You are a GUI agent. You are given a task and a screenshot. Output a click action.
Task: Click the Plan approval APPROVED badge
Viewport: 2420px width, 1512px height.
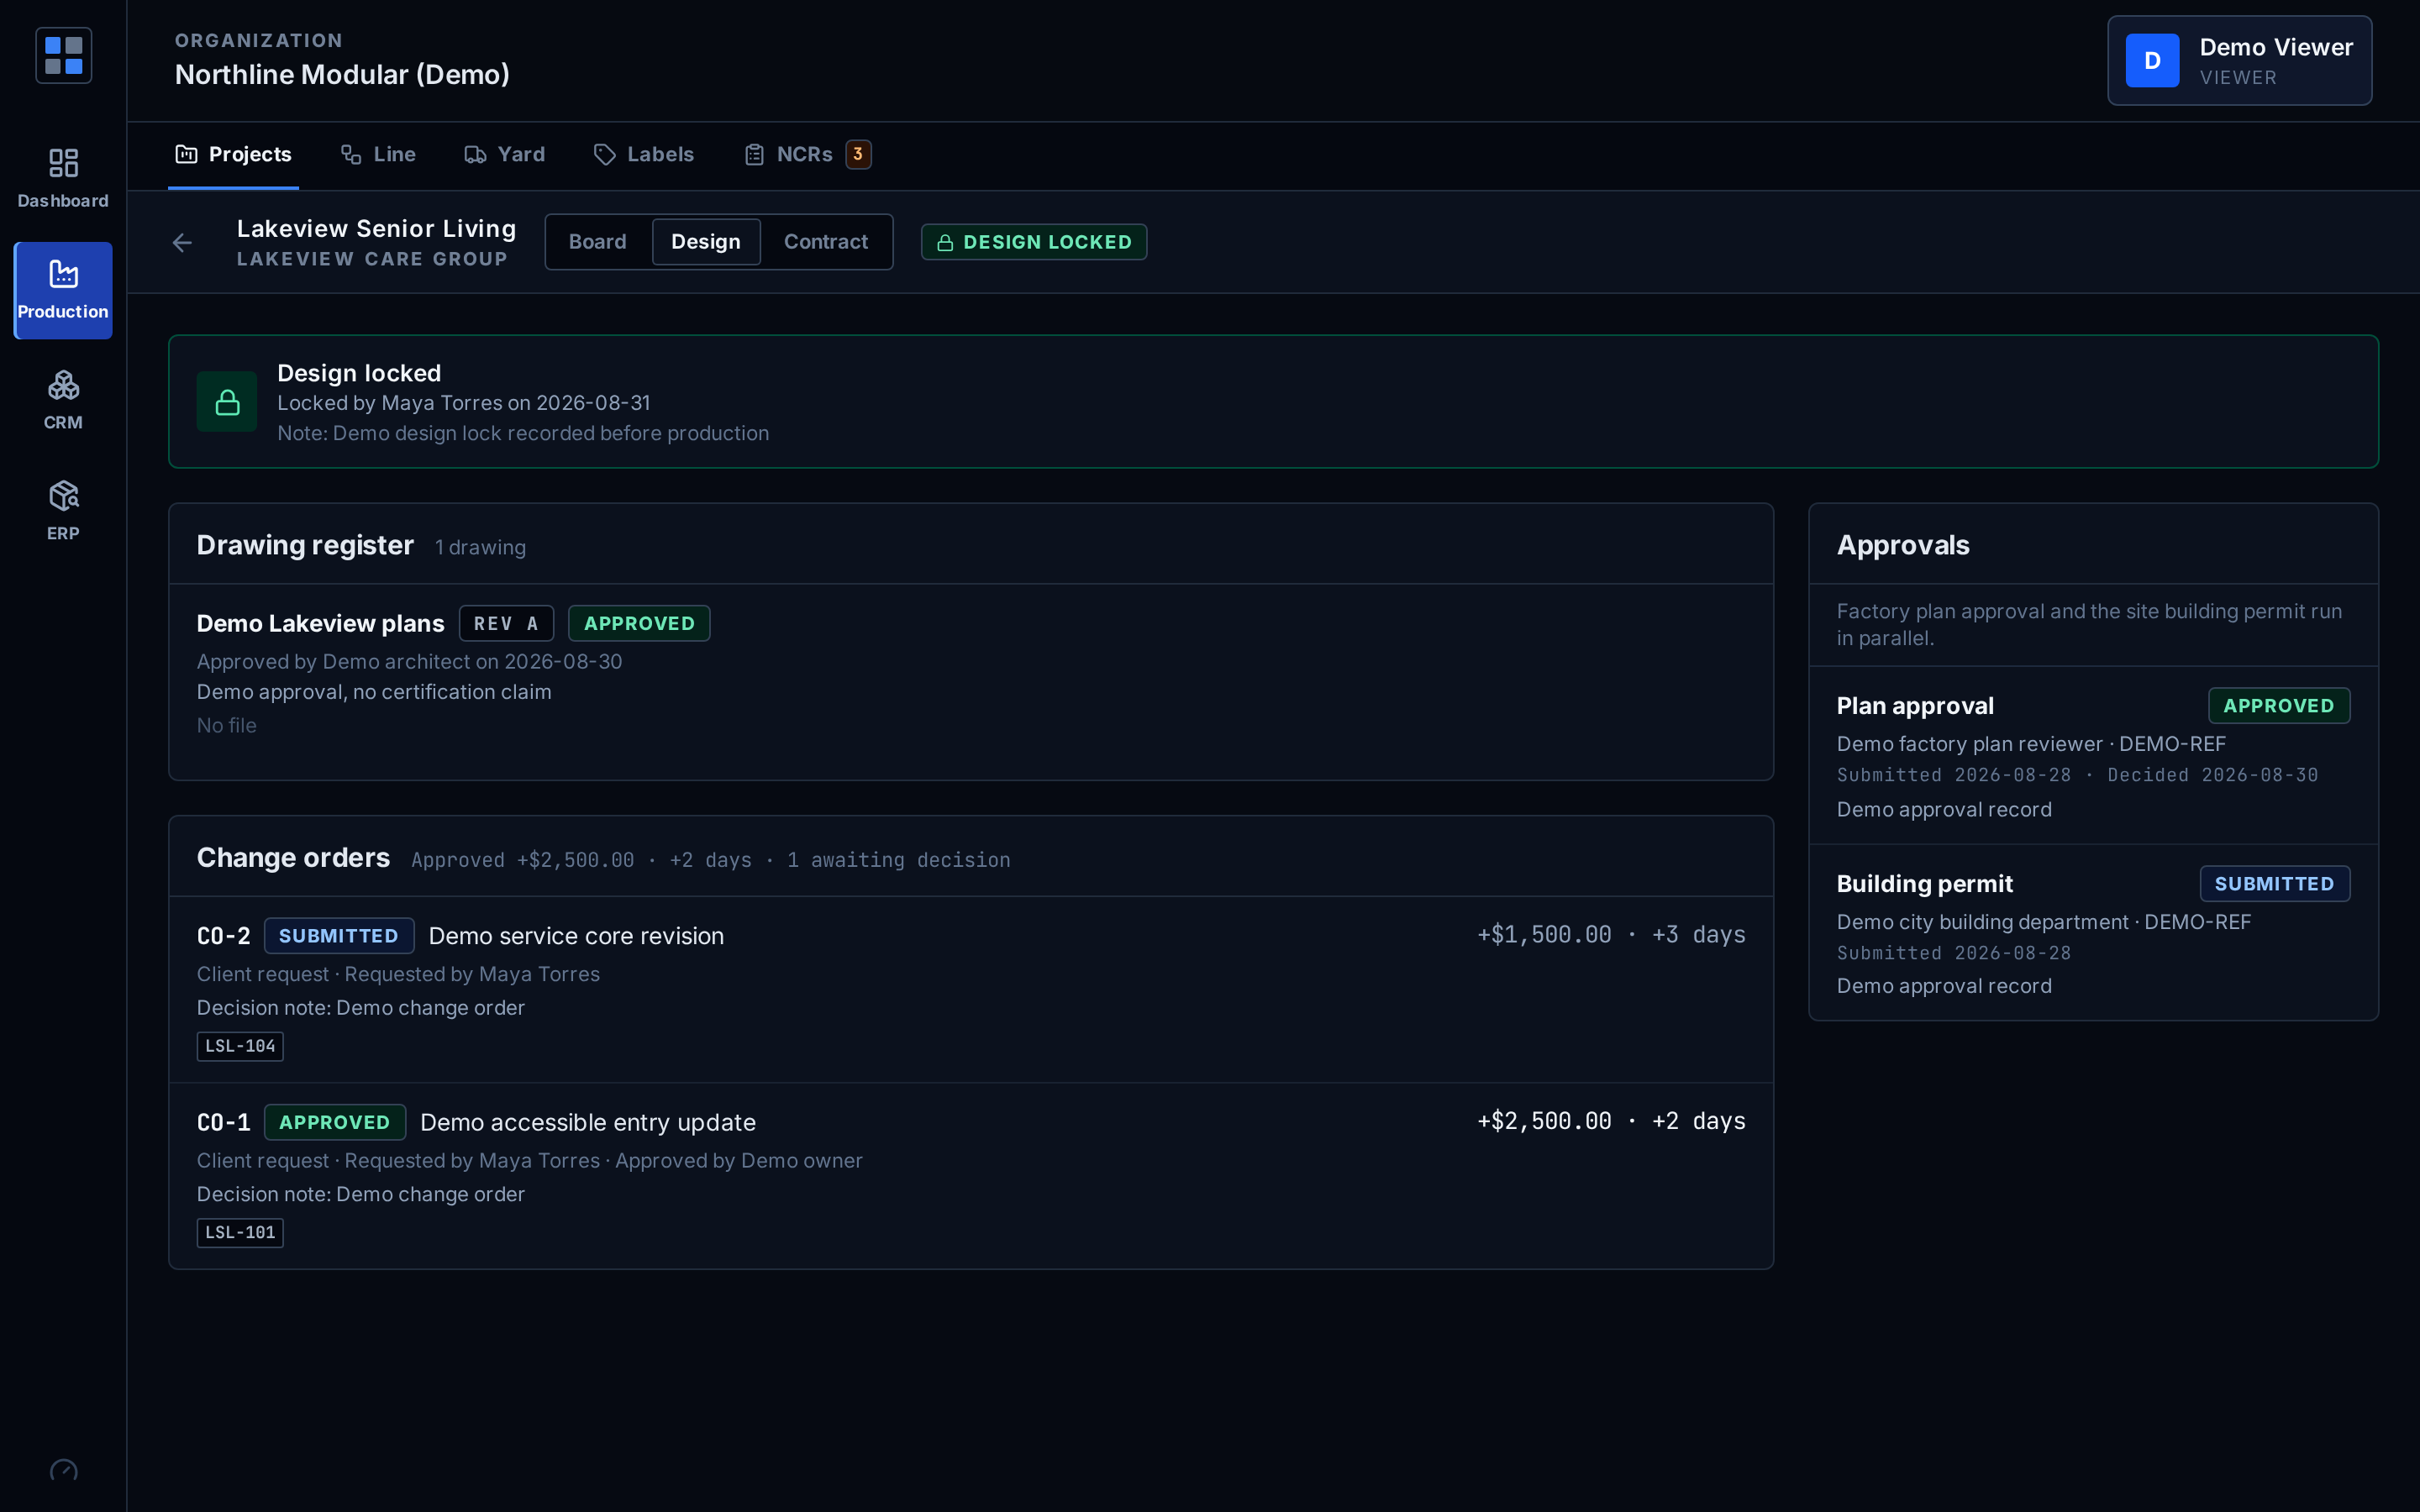tap(2278, 706)
